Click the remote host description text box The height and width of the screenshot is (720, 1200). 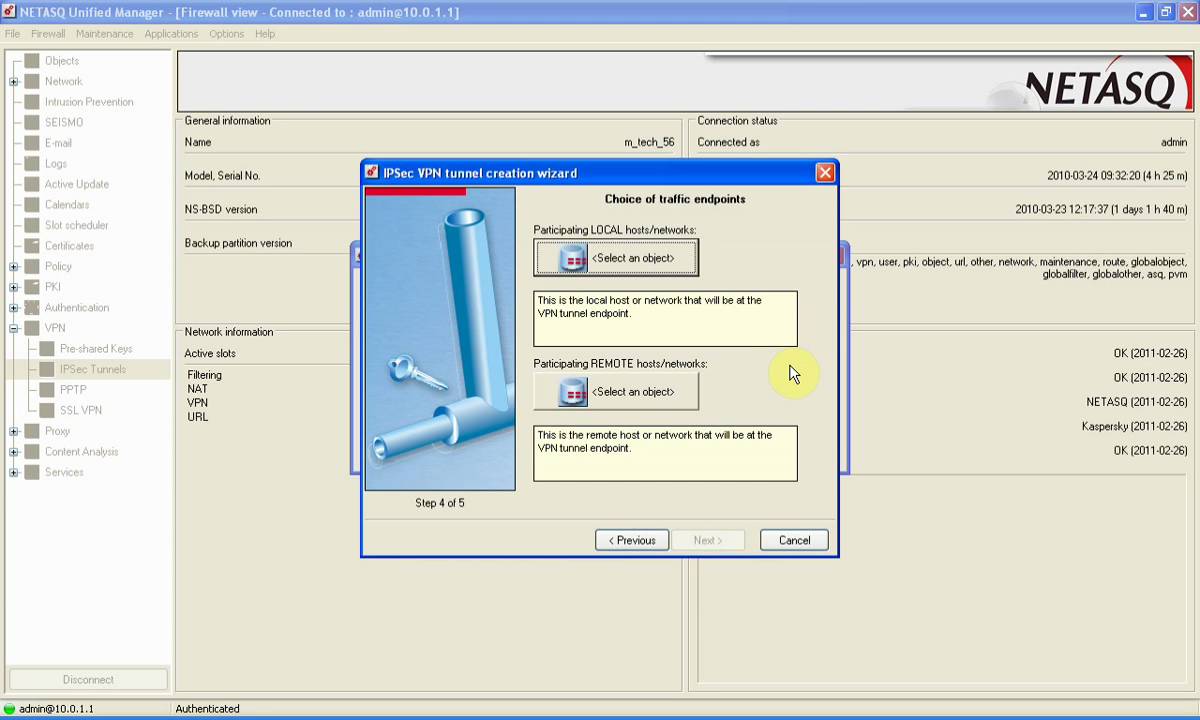pyautogui.click(x=665, y=454)
